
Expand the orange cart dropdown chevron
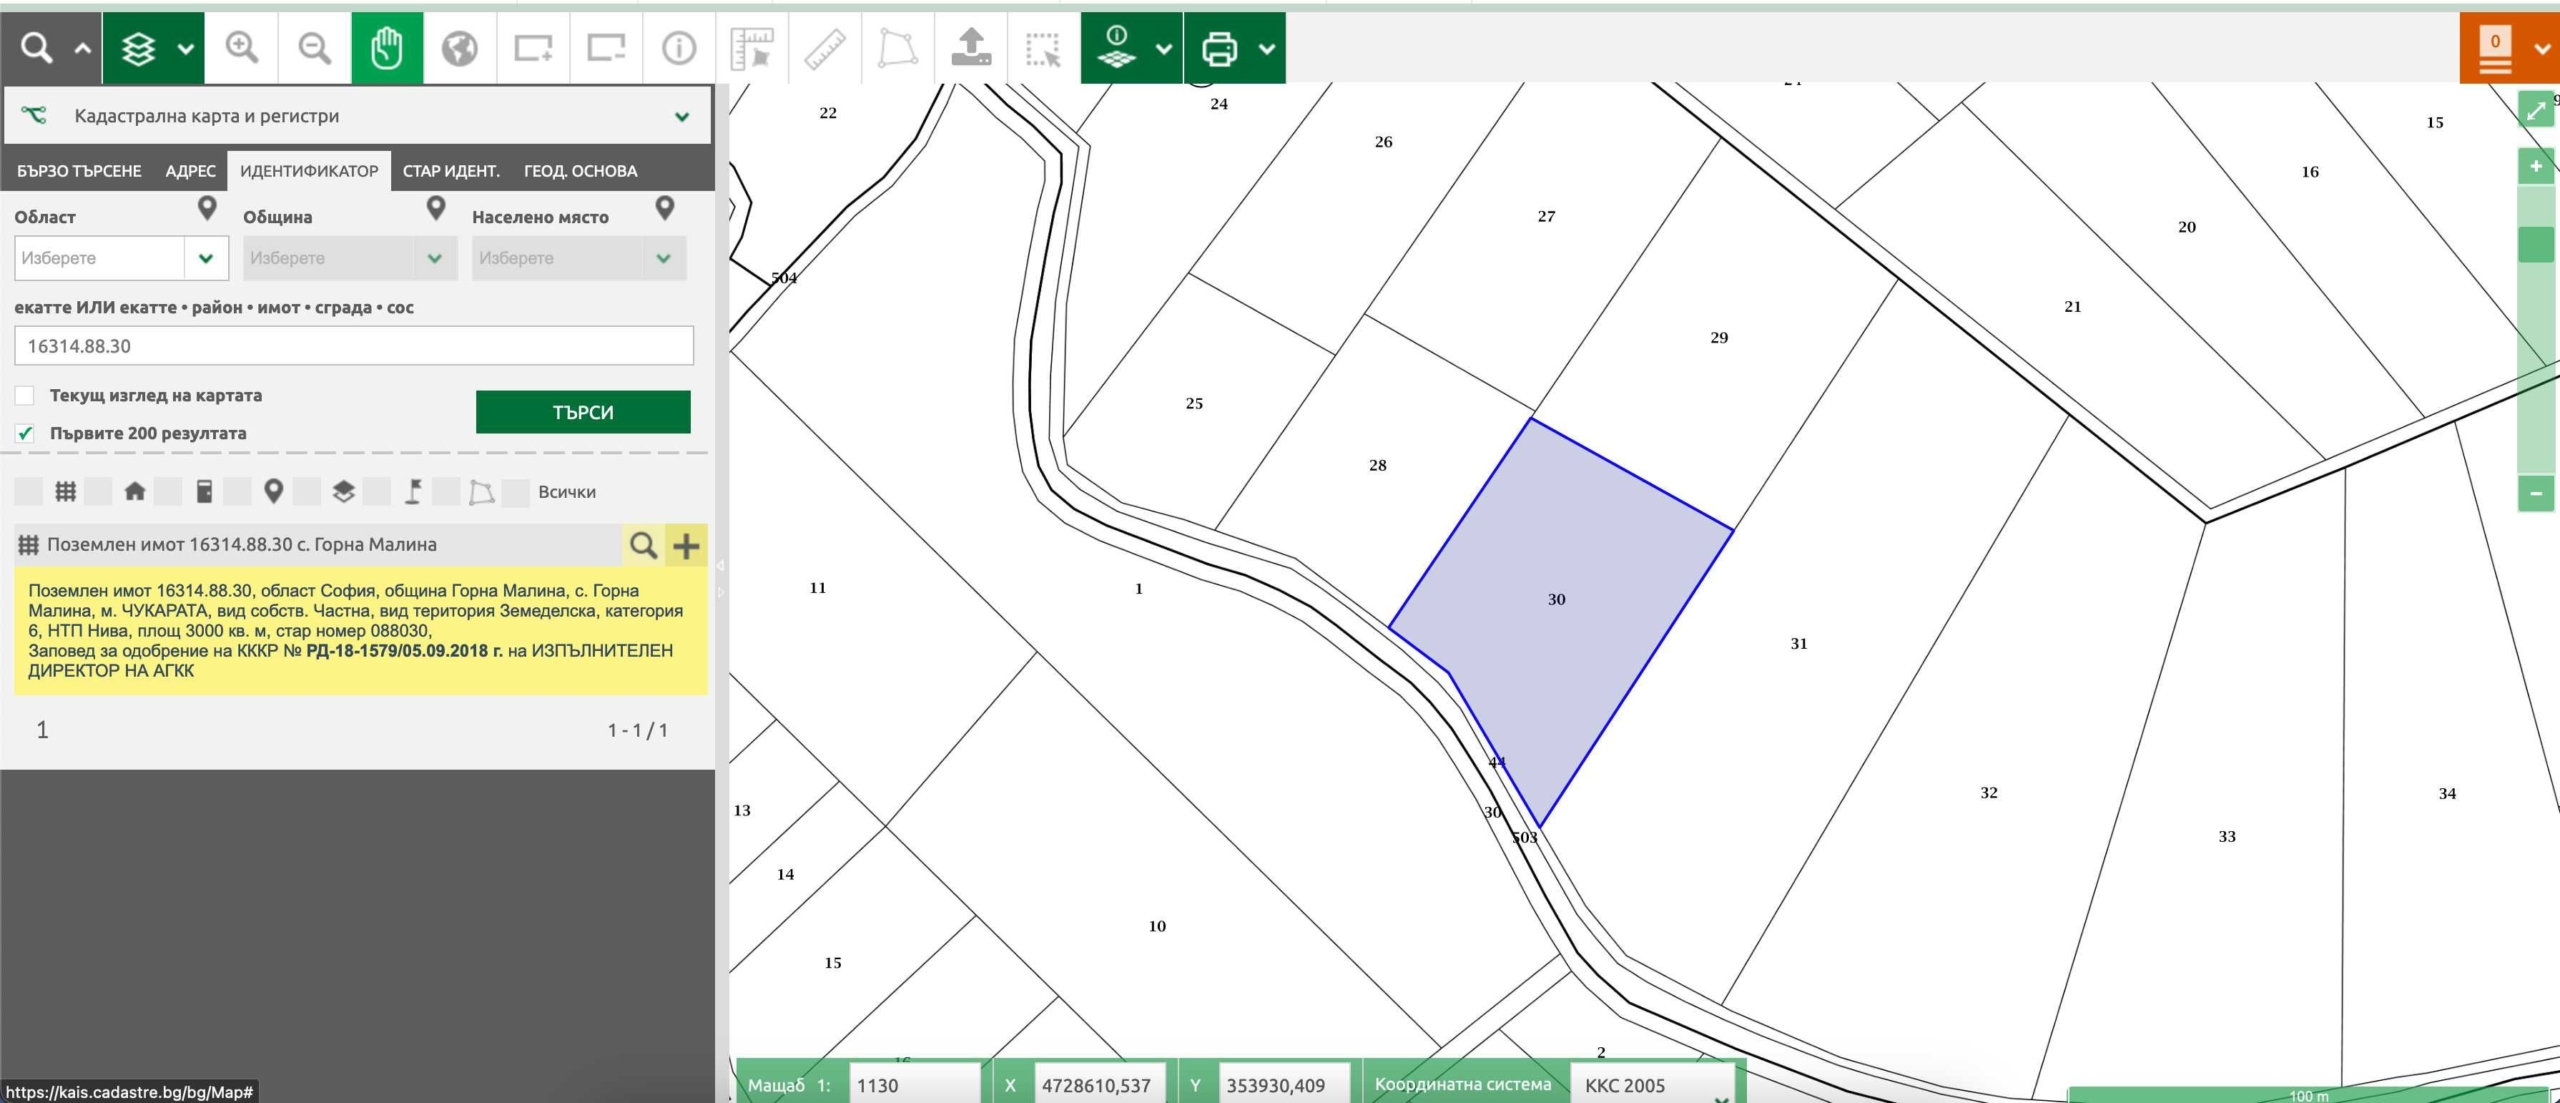[x=2542, y=48]
